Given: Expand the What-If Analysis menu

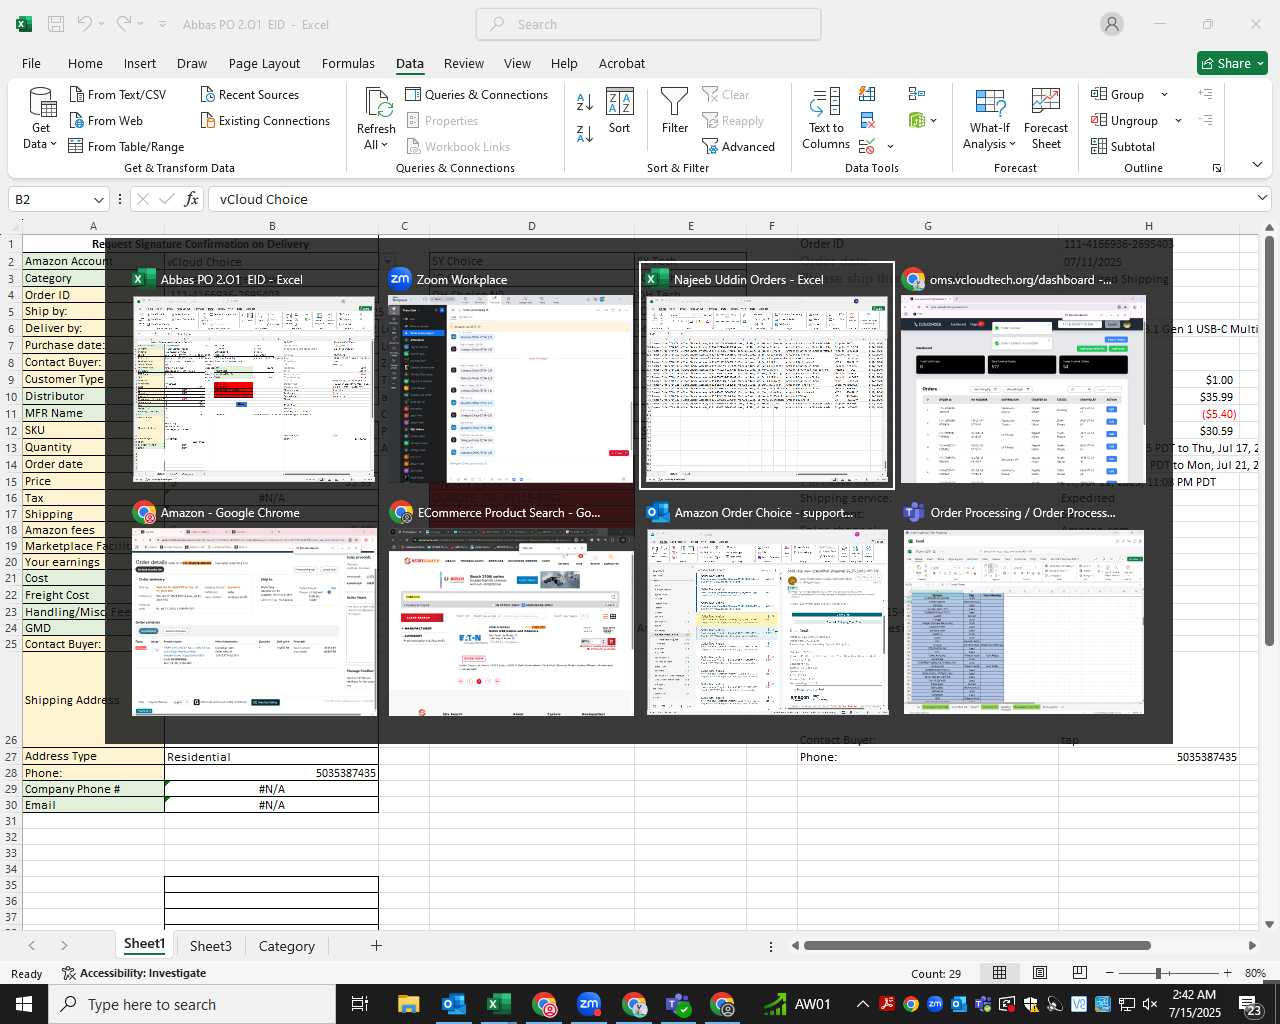Looking at the screenshot, I should pyautogui.click(x=1012, y=144).
